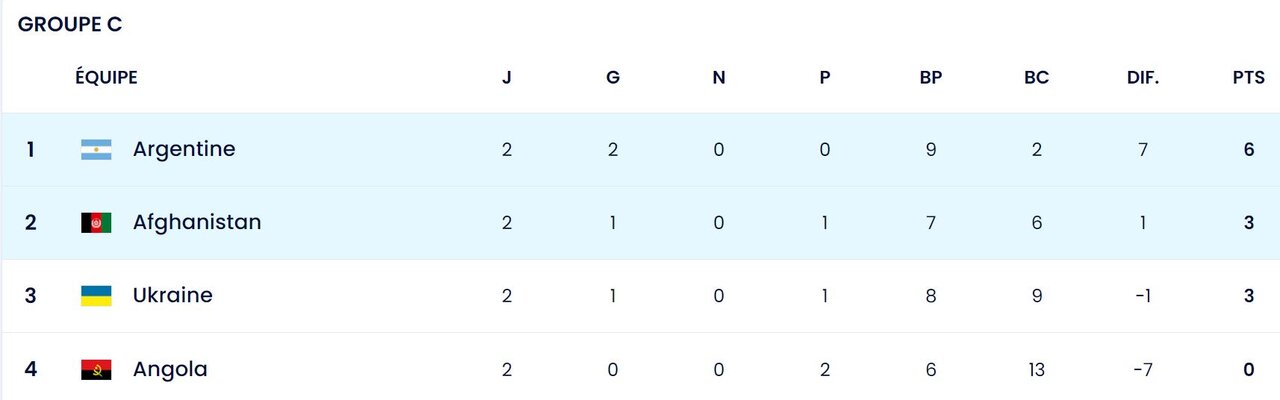This screenshot has height=400, width=1280.
Task: Open the Afghanistan team link
Action: 197,222
